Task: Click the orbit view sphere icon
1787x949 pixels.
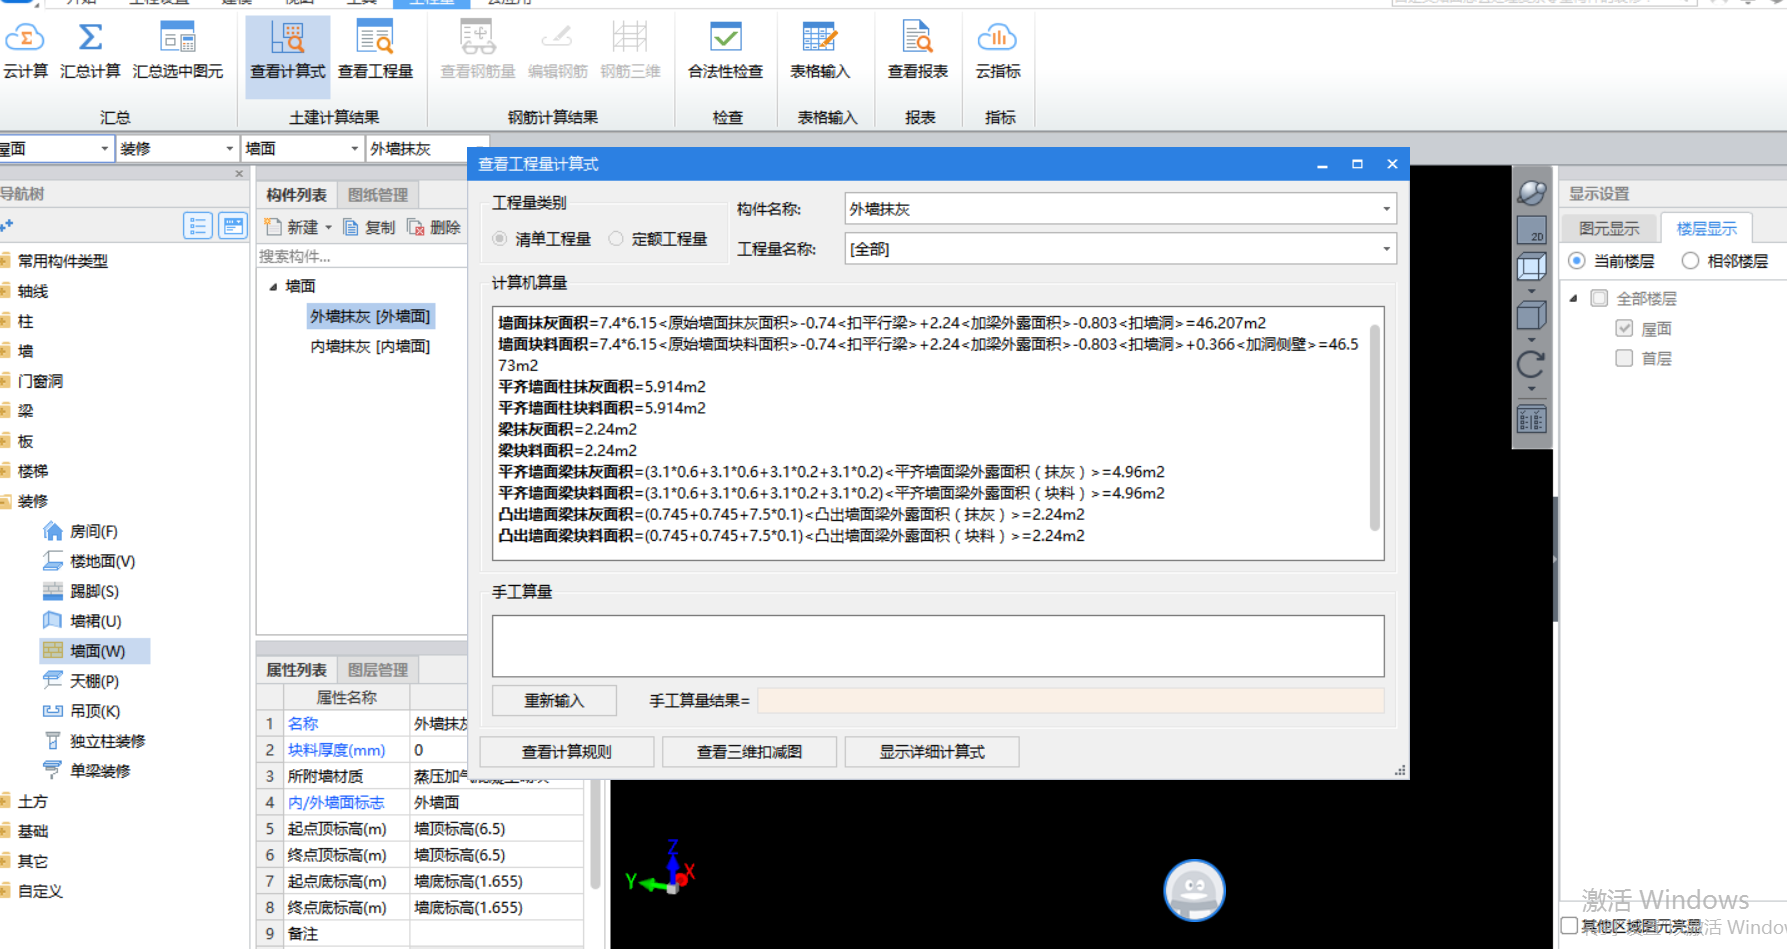Action: (x=1532, y=192)
